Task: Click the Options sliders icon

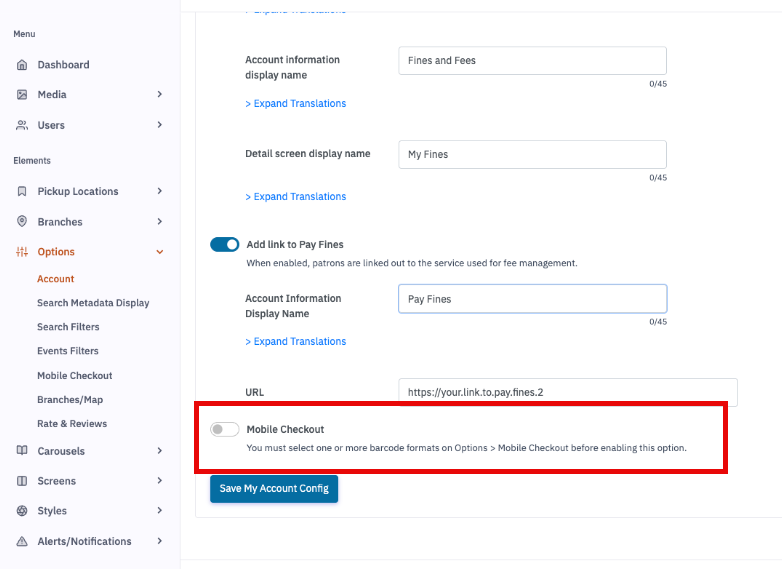Action: click(x=22, y=252)
